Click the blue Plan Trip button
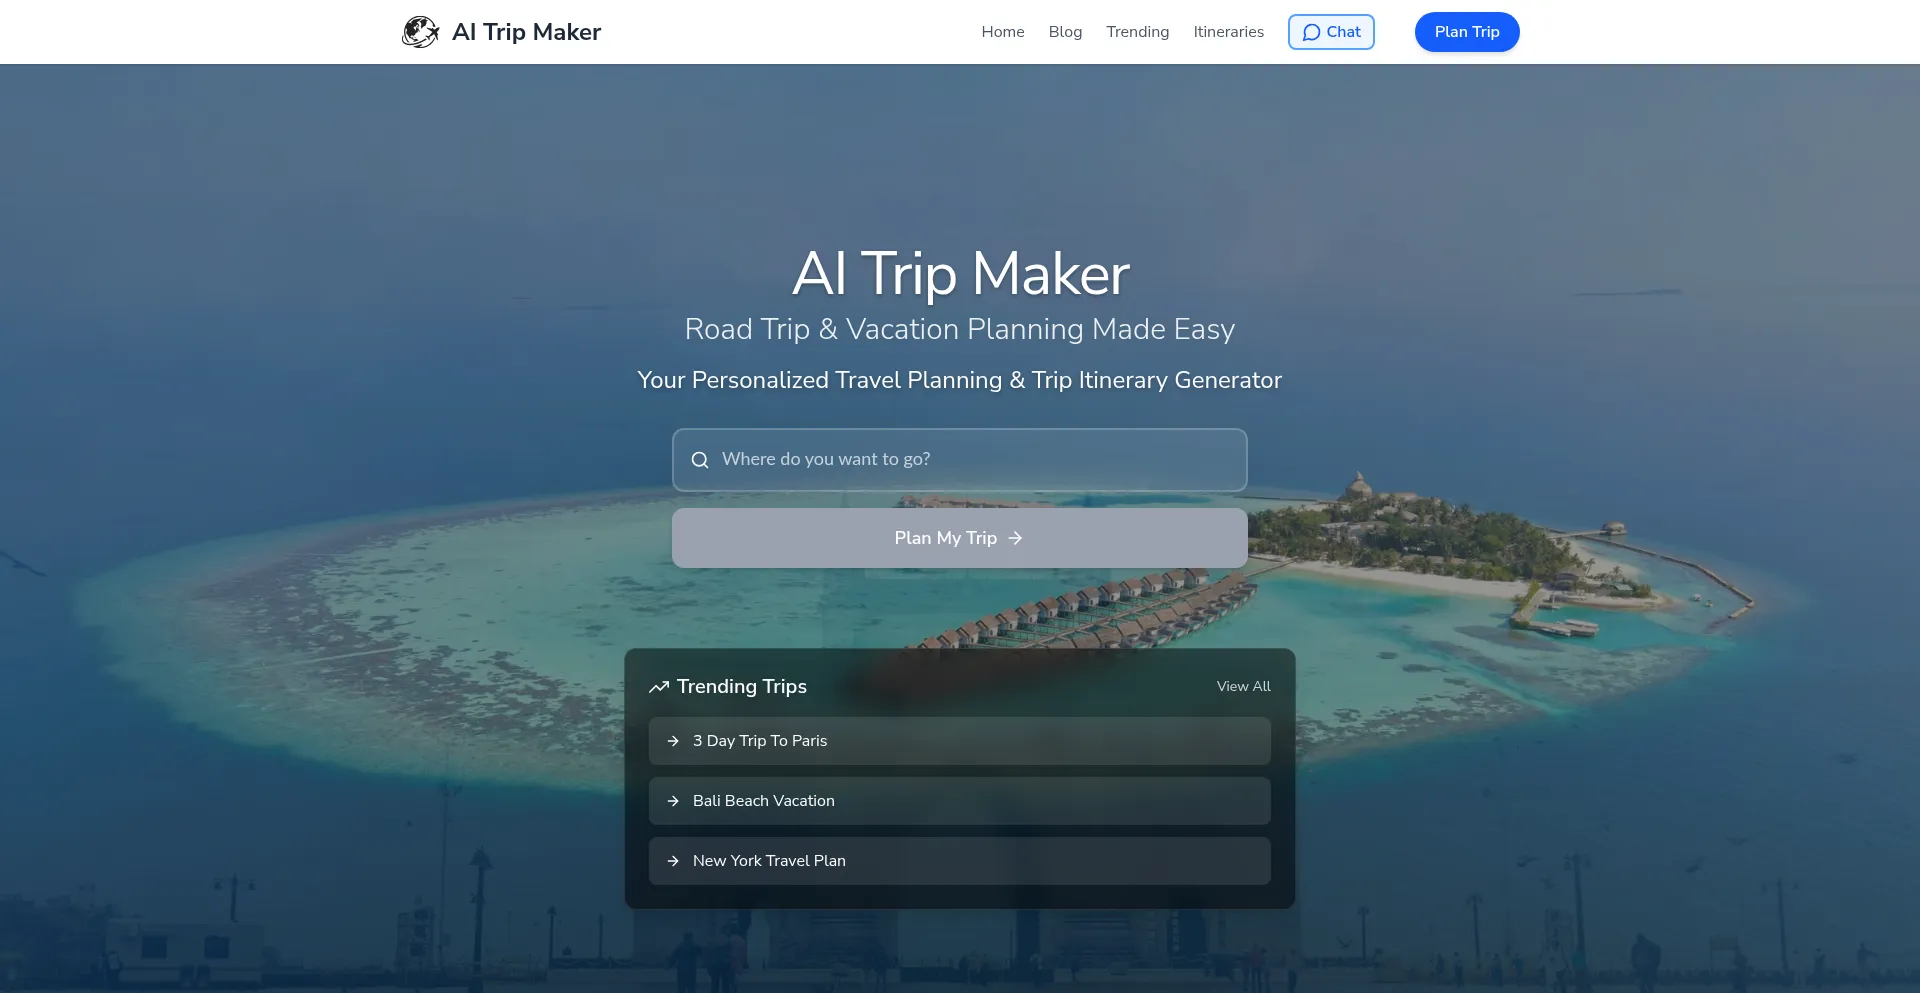 tap(1467, 32)
